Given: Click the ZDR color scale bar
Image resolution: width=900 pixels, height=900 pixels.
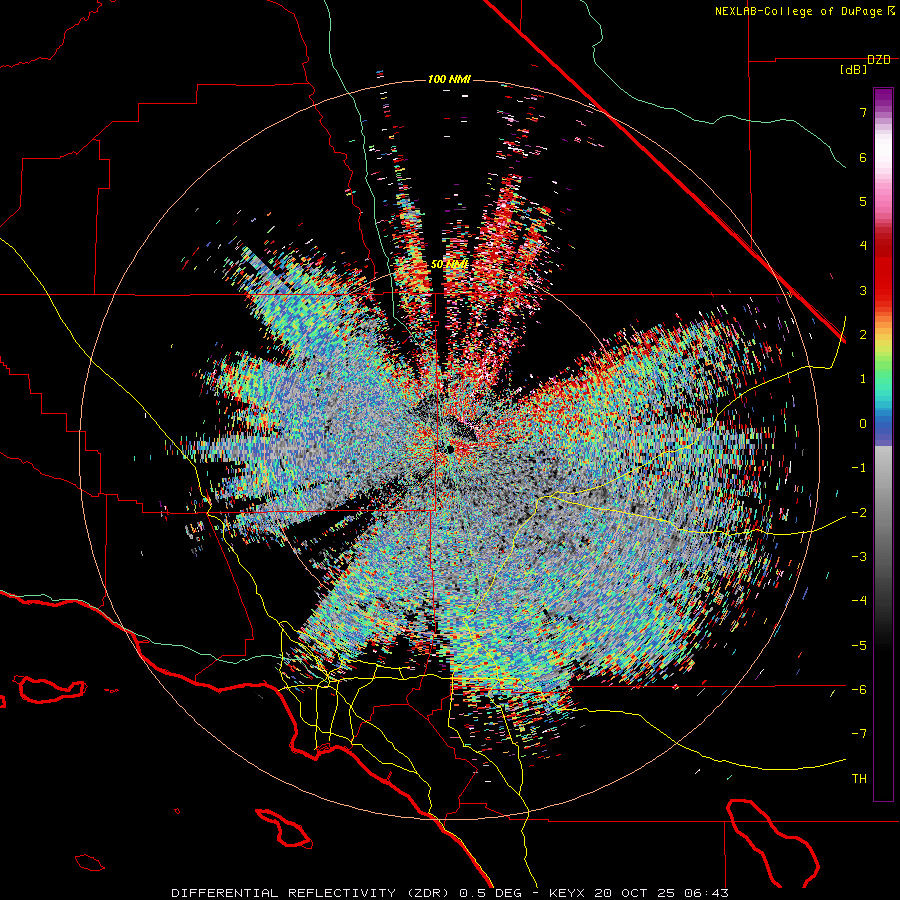Looking at the screenshot, I should [883, 444].
